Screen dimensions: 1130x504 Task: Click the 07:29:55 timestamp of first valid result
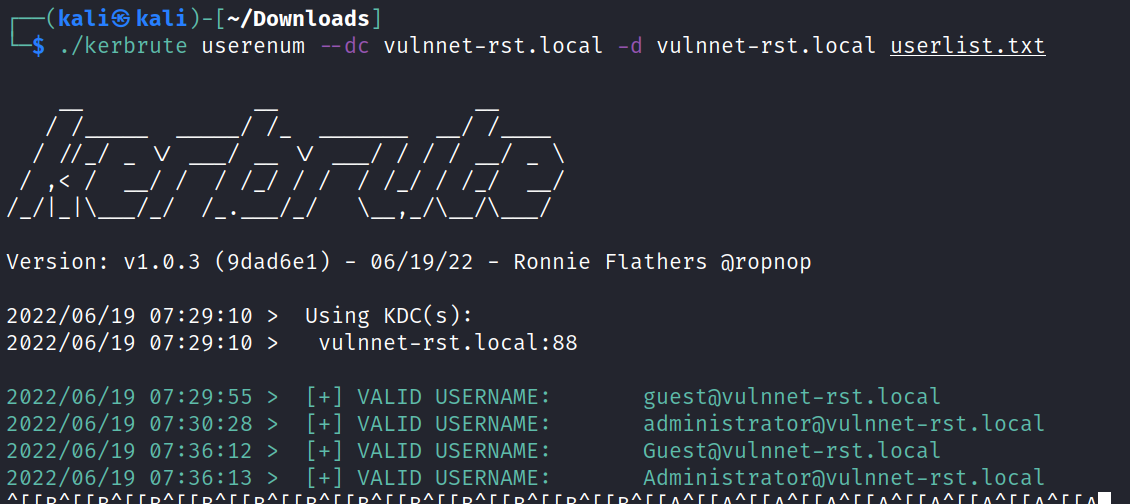(214, 397)
